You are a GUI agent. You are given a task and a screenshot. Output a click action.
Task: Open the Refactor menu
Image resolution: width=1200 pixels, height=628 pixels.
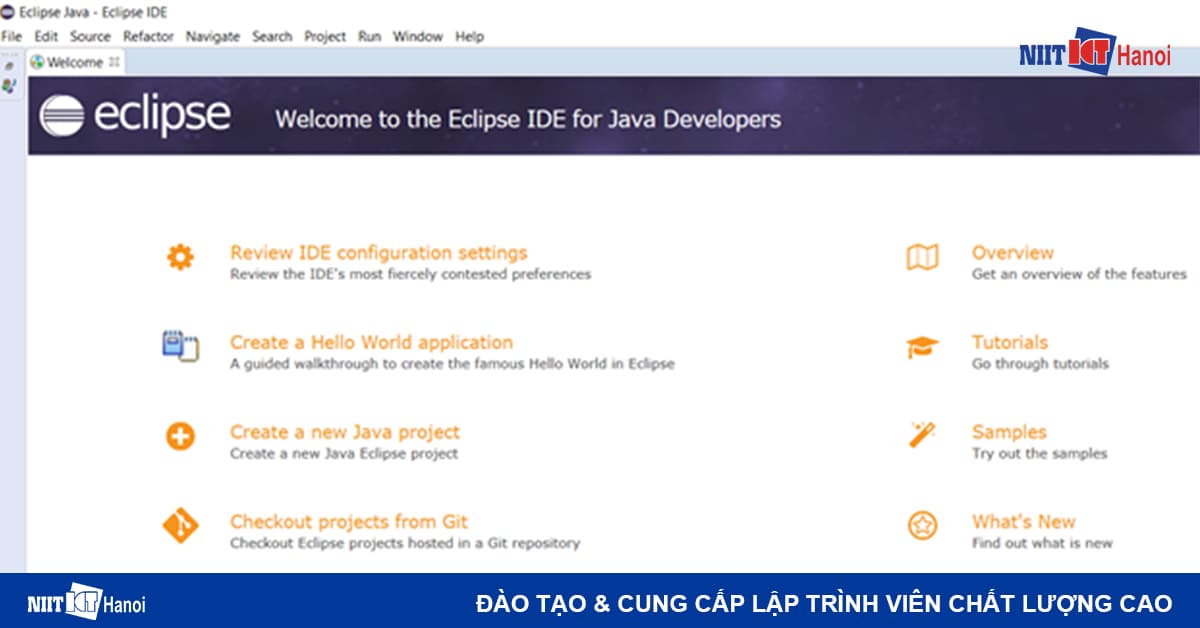coord(149,36)
